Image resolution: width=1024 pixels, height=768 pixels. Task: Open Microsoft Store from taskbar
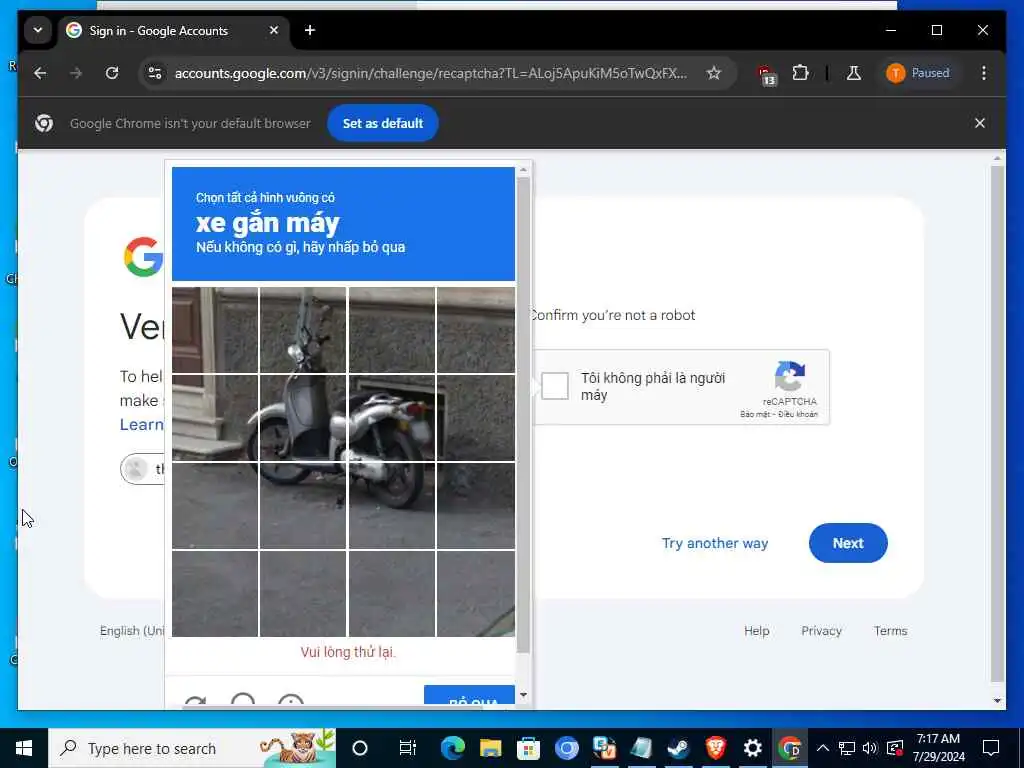528,748
